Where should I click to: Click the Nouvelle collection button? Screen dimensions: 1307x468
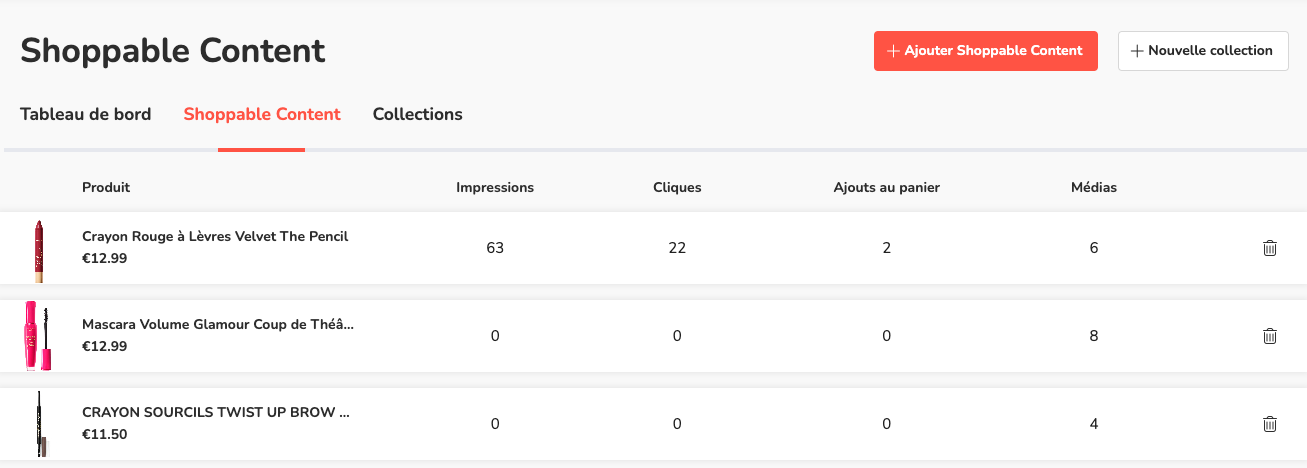pos(1202,51)
